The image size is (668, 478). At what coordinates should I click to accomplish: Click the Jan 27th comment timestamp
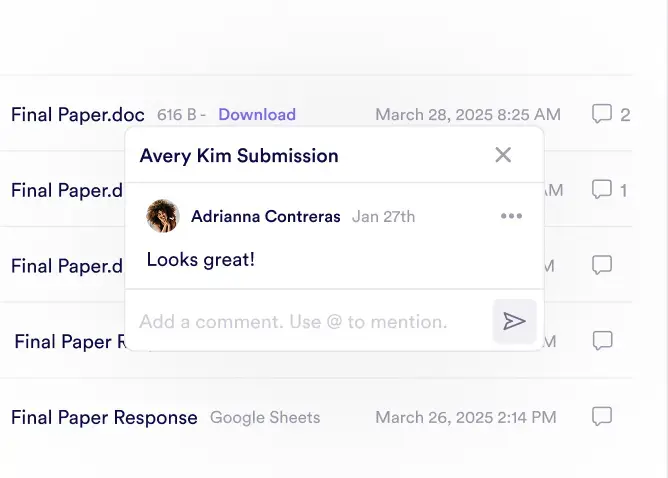coord(383,216)
